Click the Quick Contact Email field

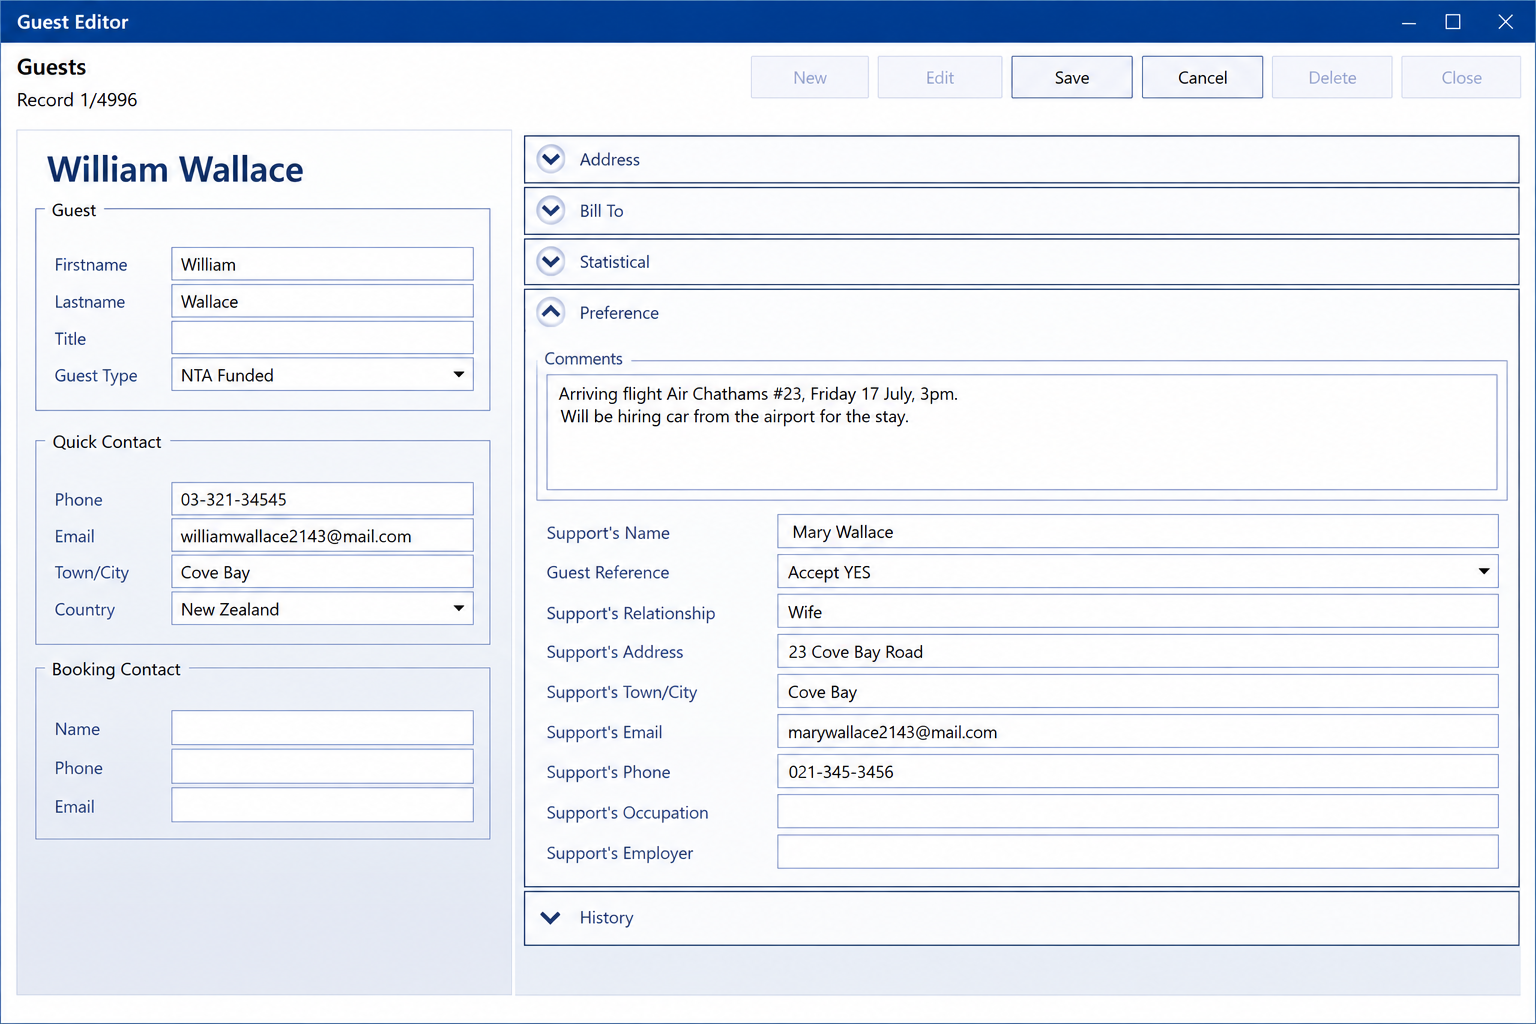click(322, 536)
